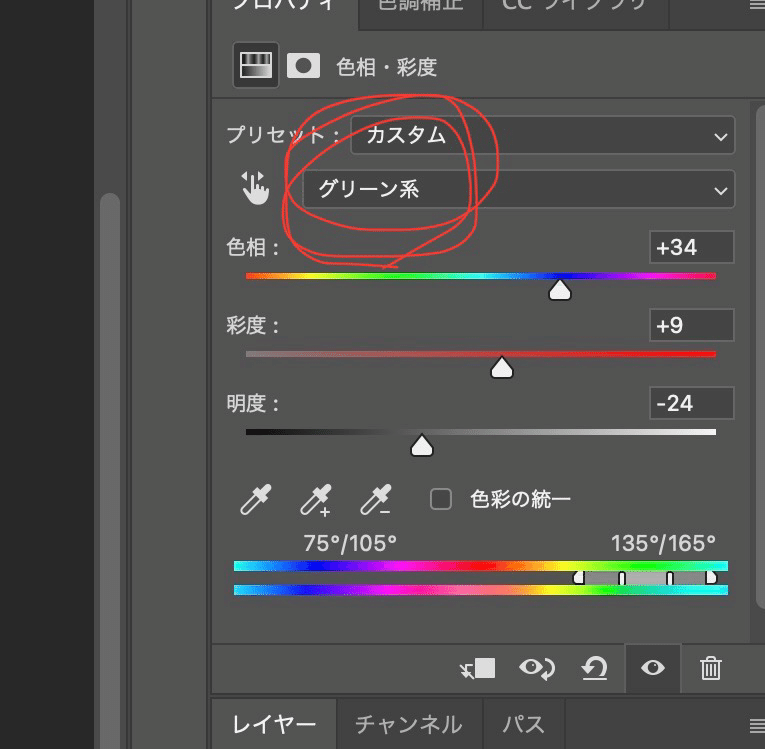Viewport: 765px width, 749px height.
Task: Open the Properties panel menu
Action: coord(757,6)
